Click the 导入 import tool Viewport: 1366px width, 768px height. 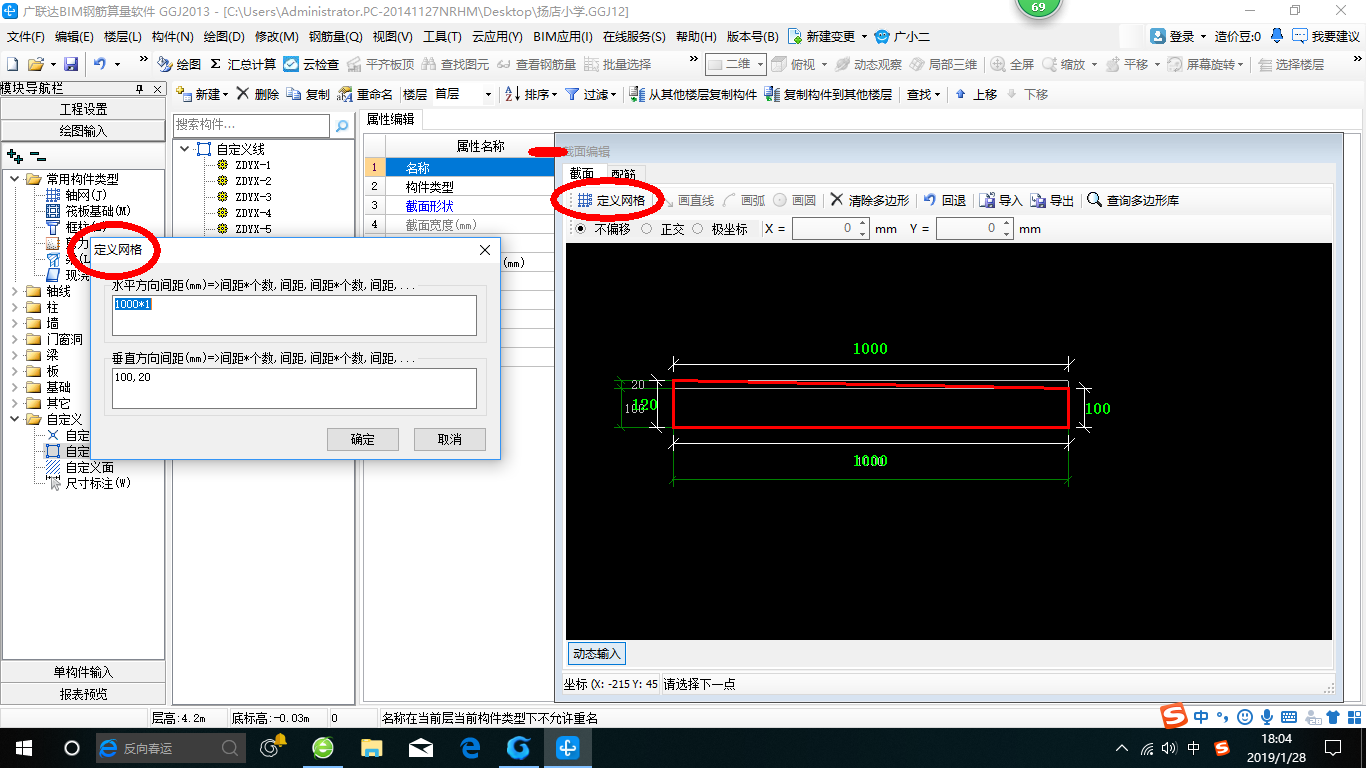coord(1000,200)
